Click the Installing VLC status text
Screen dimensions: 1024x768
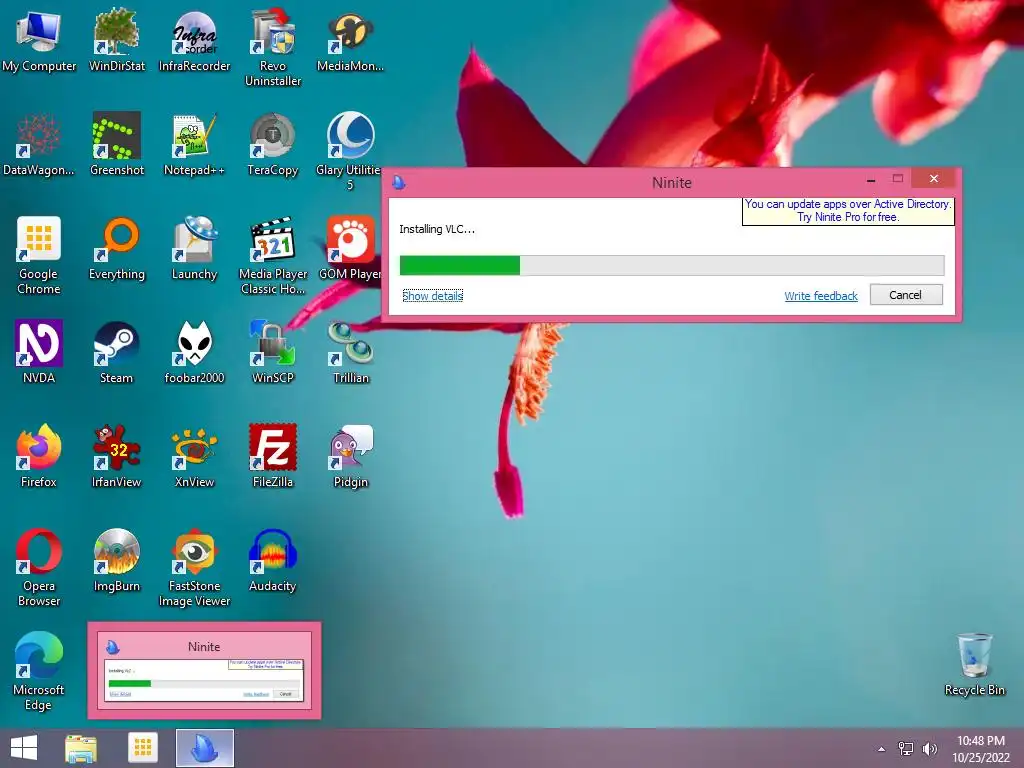coord(437,229)
